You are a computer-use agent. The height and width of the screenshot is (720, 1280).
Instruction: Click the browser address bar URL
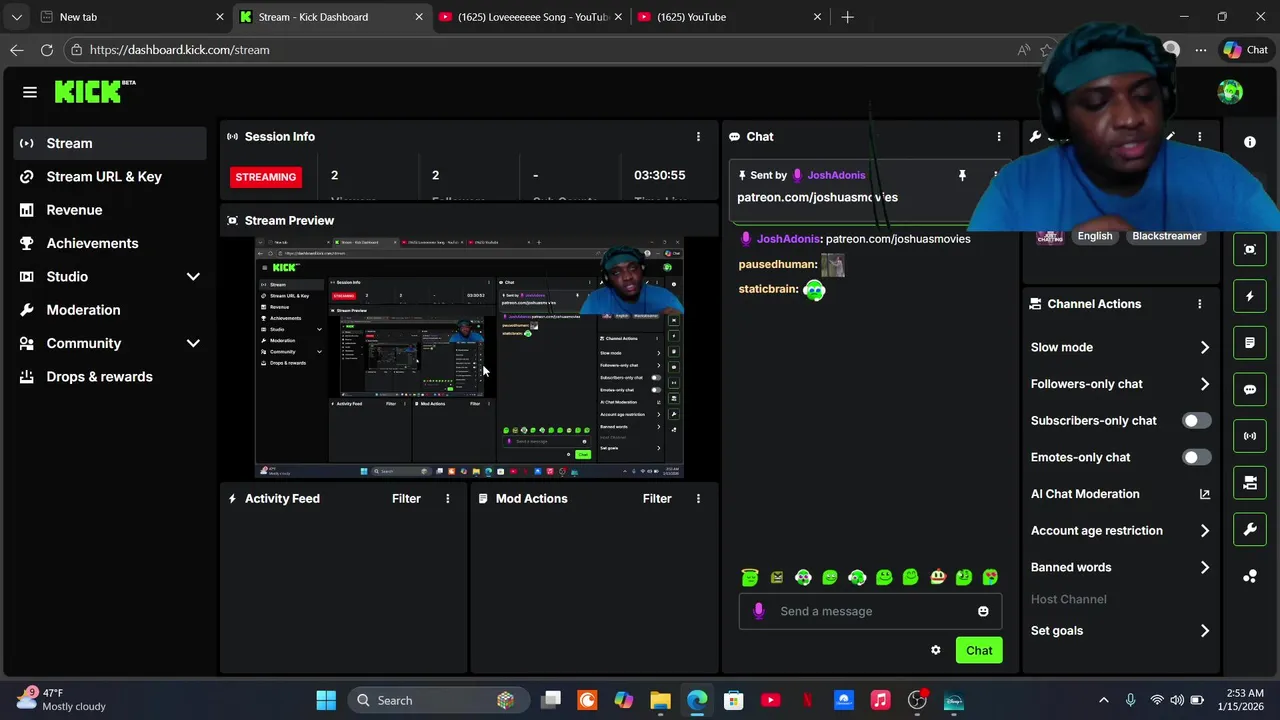[x=179, y=50]
